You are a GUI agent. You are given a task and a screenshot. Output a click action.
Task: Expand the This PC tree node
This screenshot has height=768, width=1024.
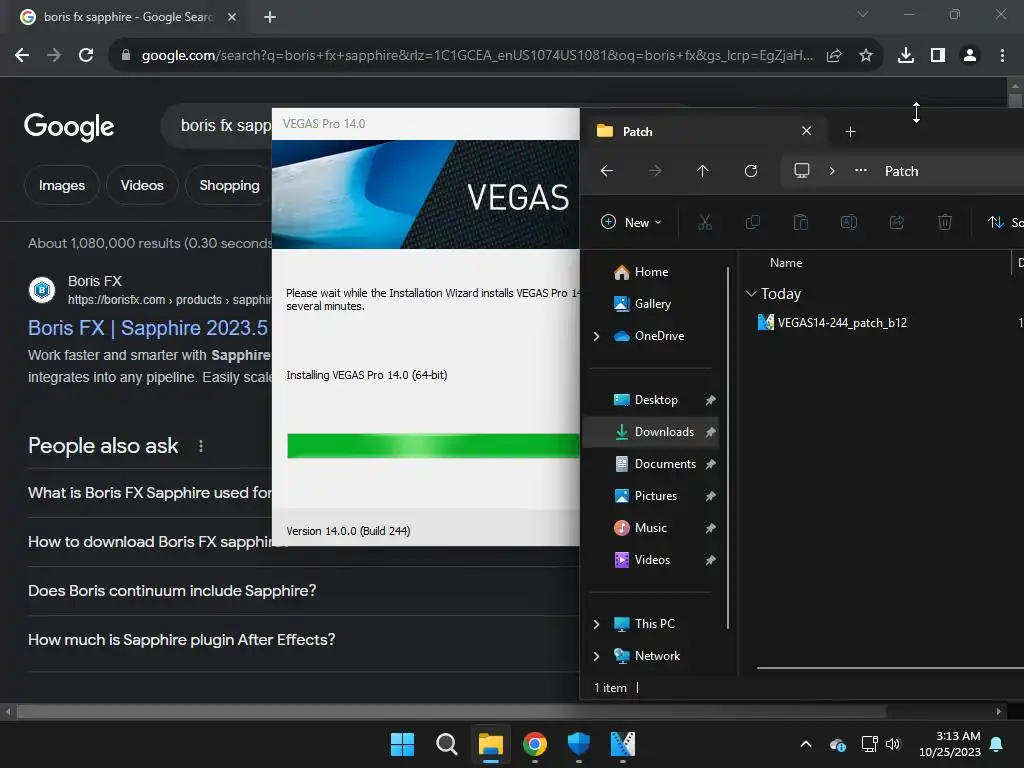pos(596,624)
